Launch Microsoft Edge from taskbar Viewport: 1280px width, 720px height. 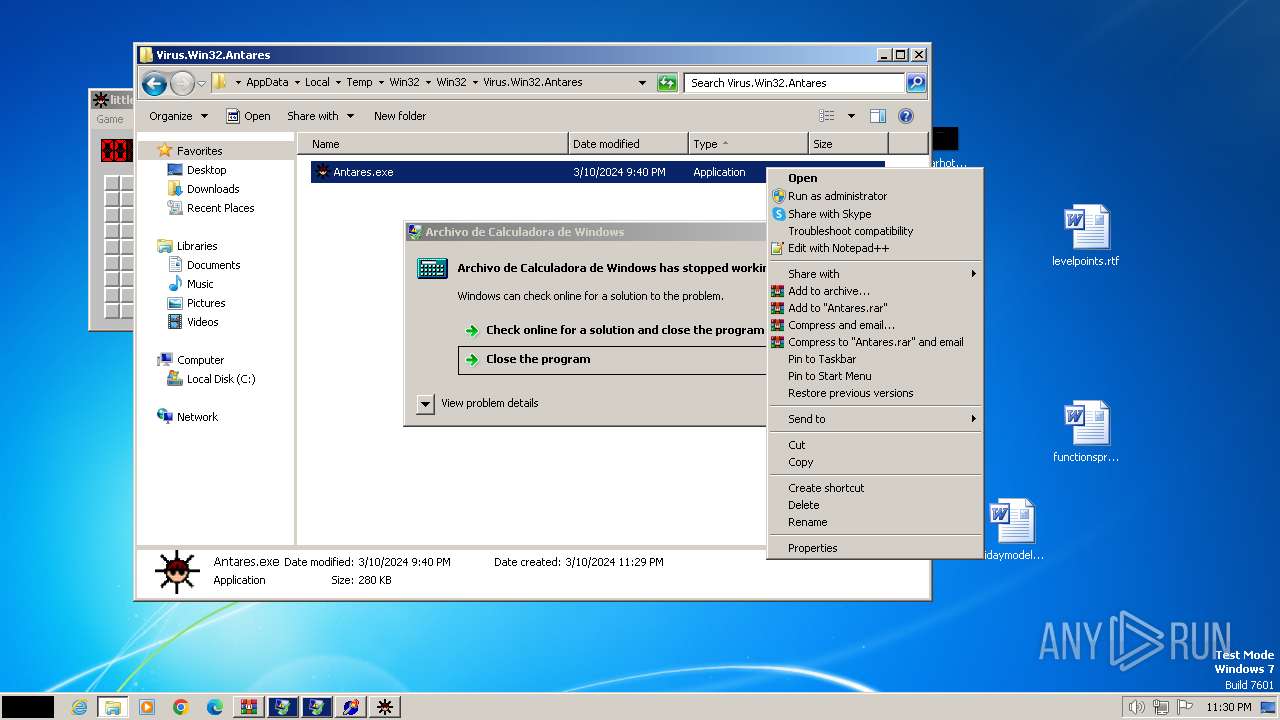215,707
